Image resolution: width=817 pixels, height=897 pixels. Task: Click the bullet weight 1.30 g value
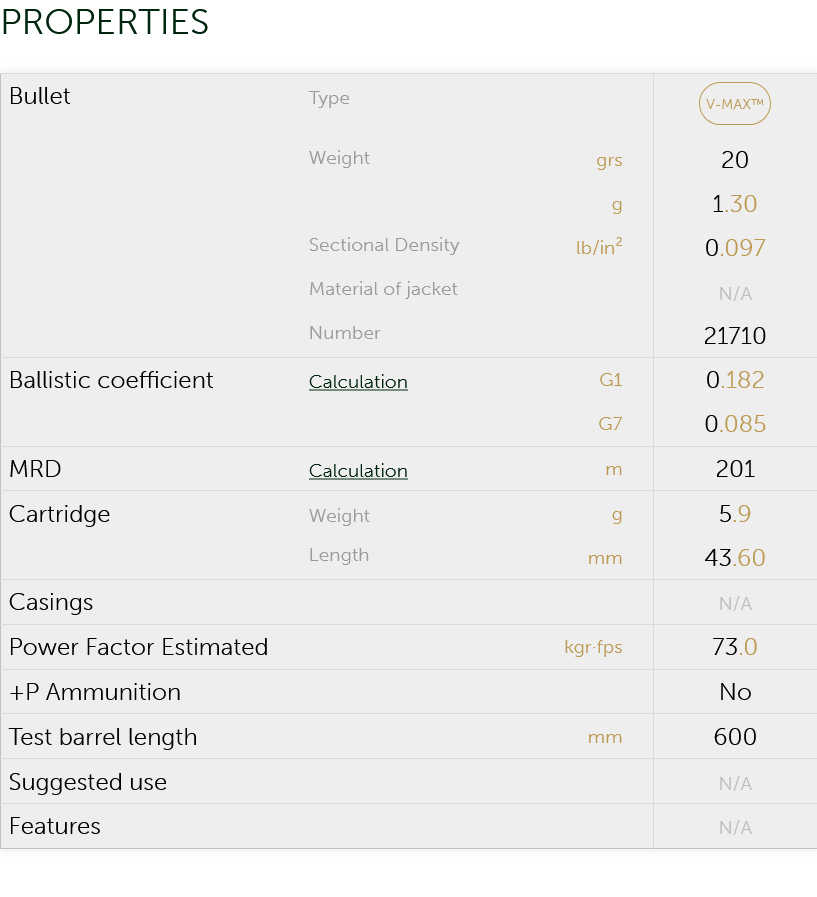click(735, 204)
